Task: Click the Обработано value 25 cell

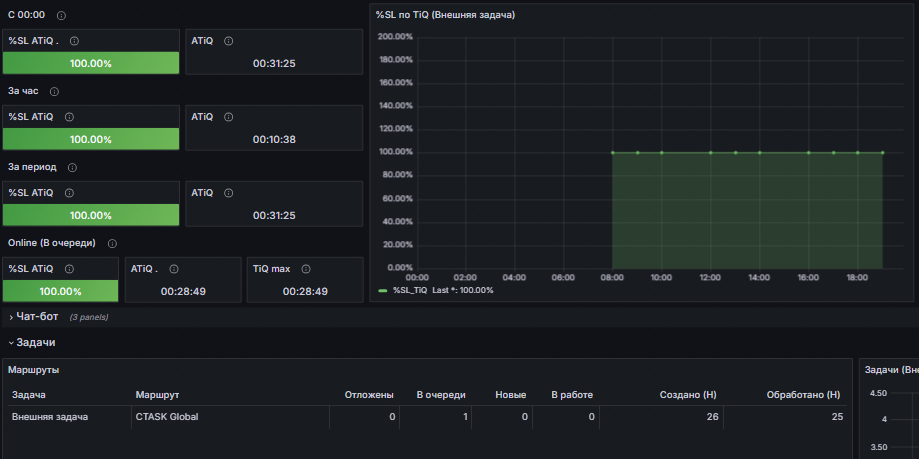Action: coord(785,417)
